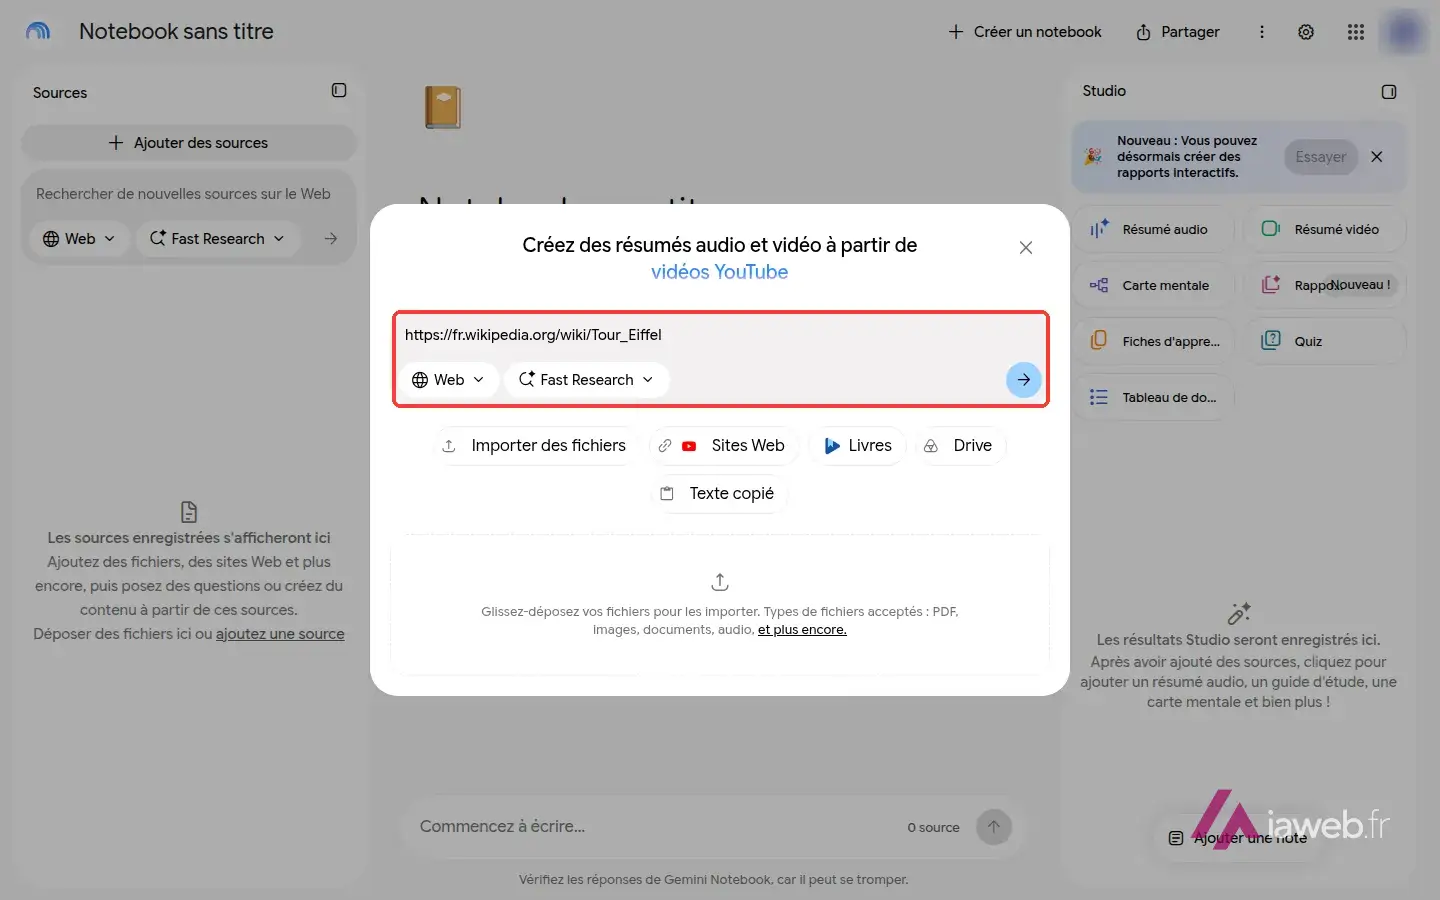Create Fiches d'apprentissage flashcards
This screenshot has height=900, width=1440.
pyautogui.click(x=1154, y=342)
